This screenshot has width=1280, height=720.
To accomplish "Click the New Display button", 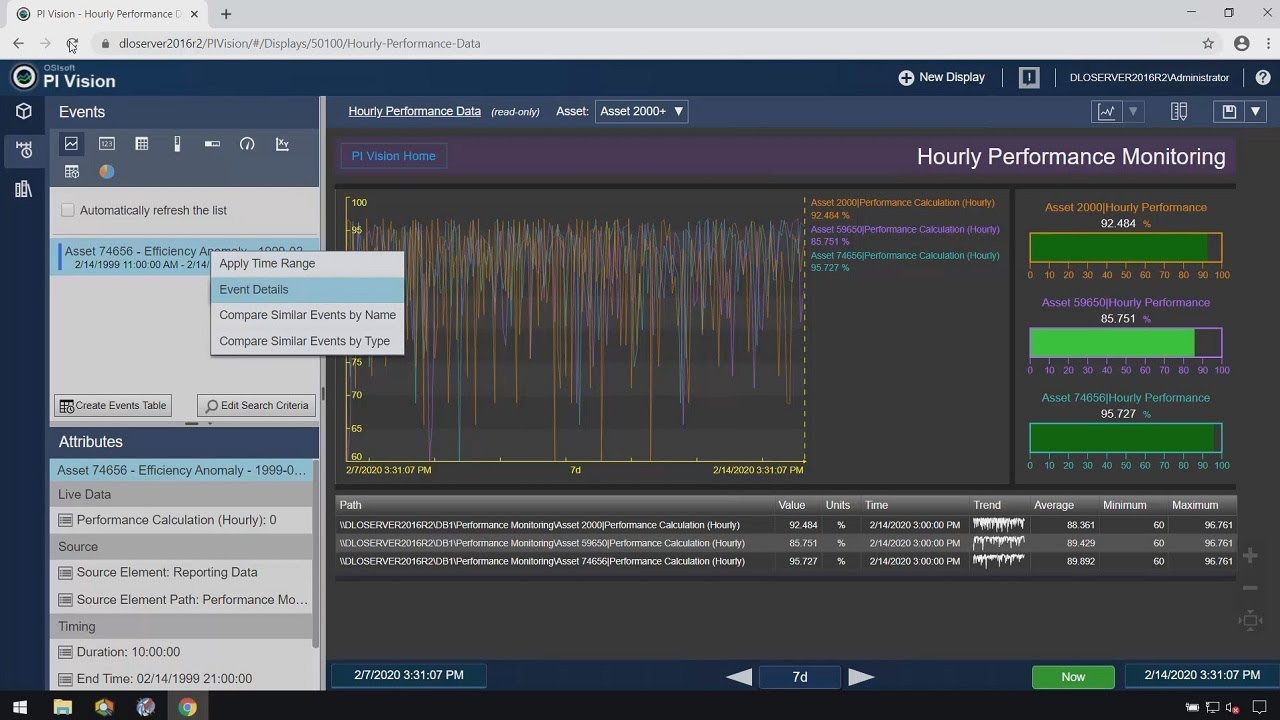I will coord(941,77).
